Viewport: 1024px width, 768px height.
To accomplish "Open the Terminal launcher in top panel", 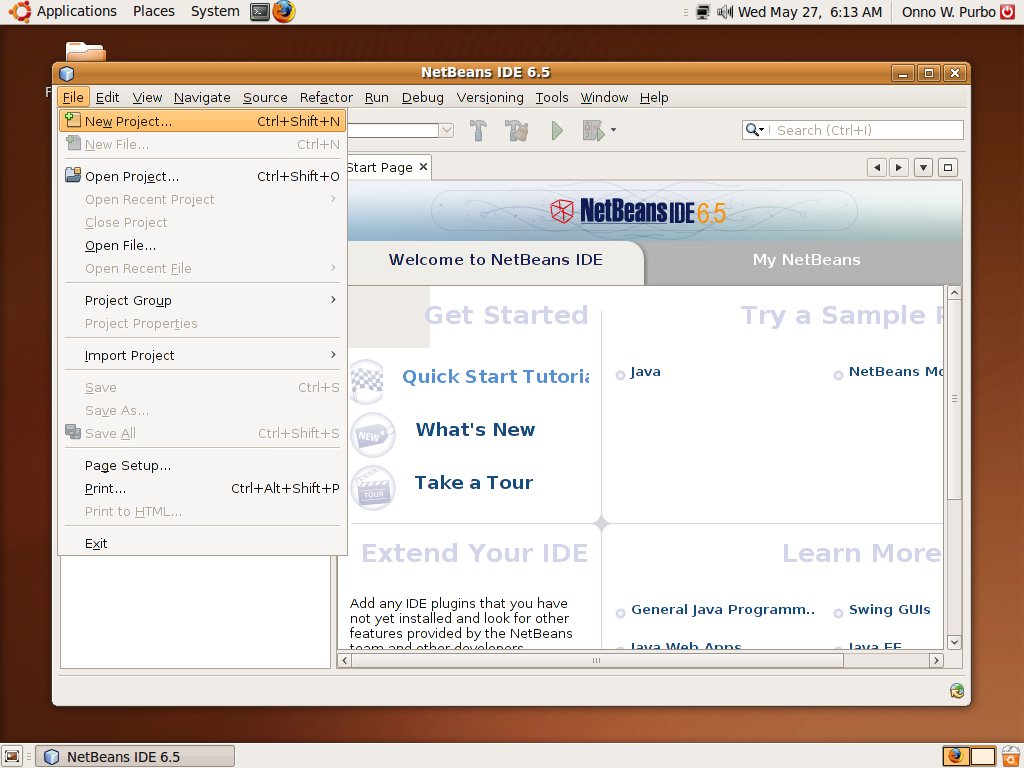I will 260,12.
